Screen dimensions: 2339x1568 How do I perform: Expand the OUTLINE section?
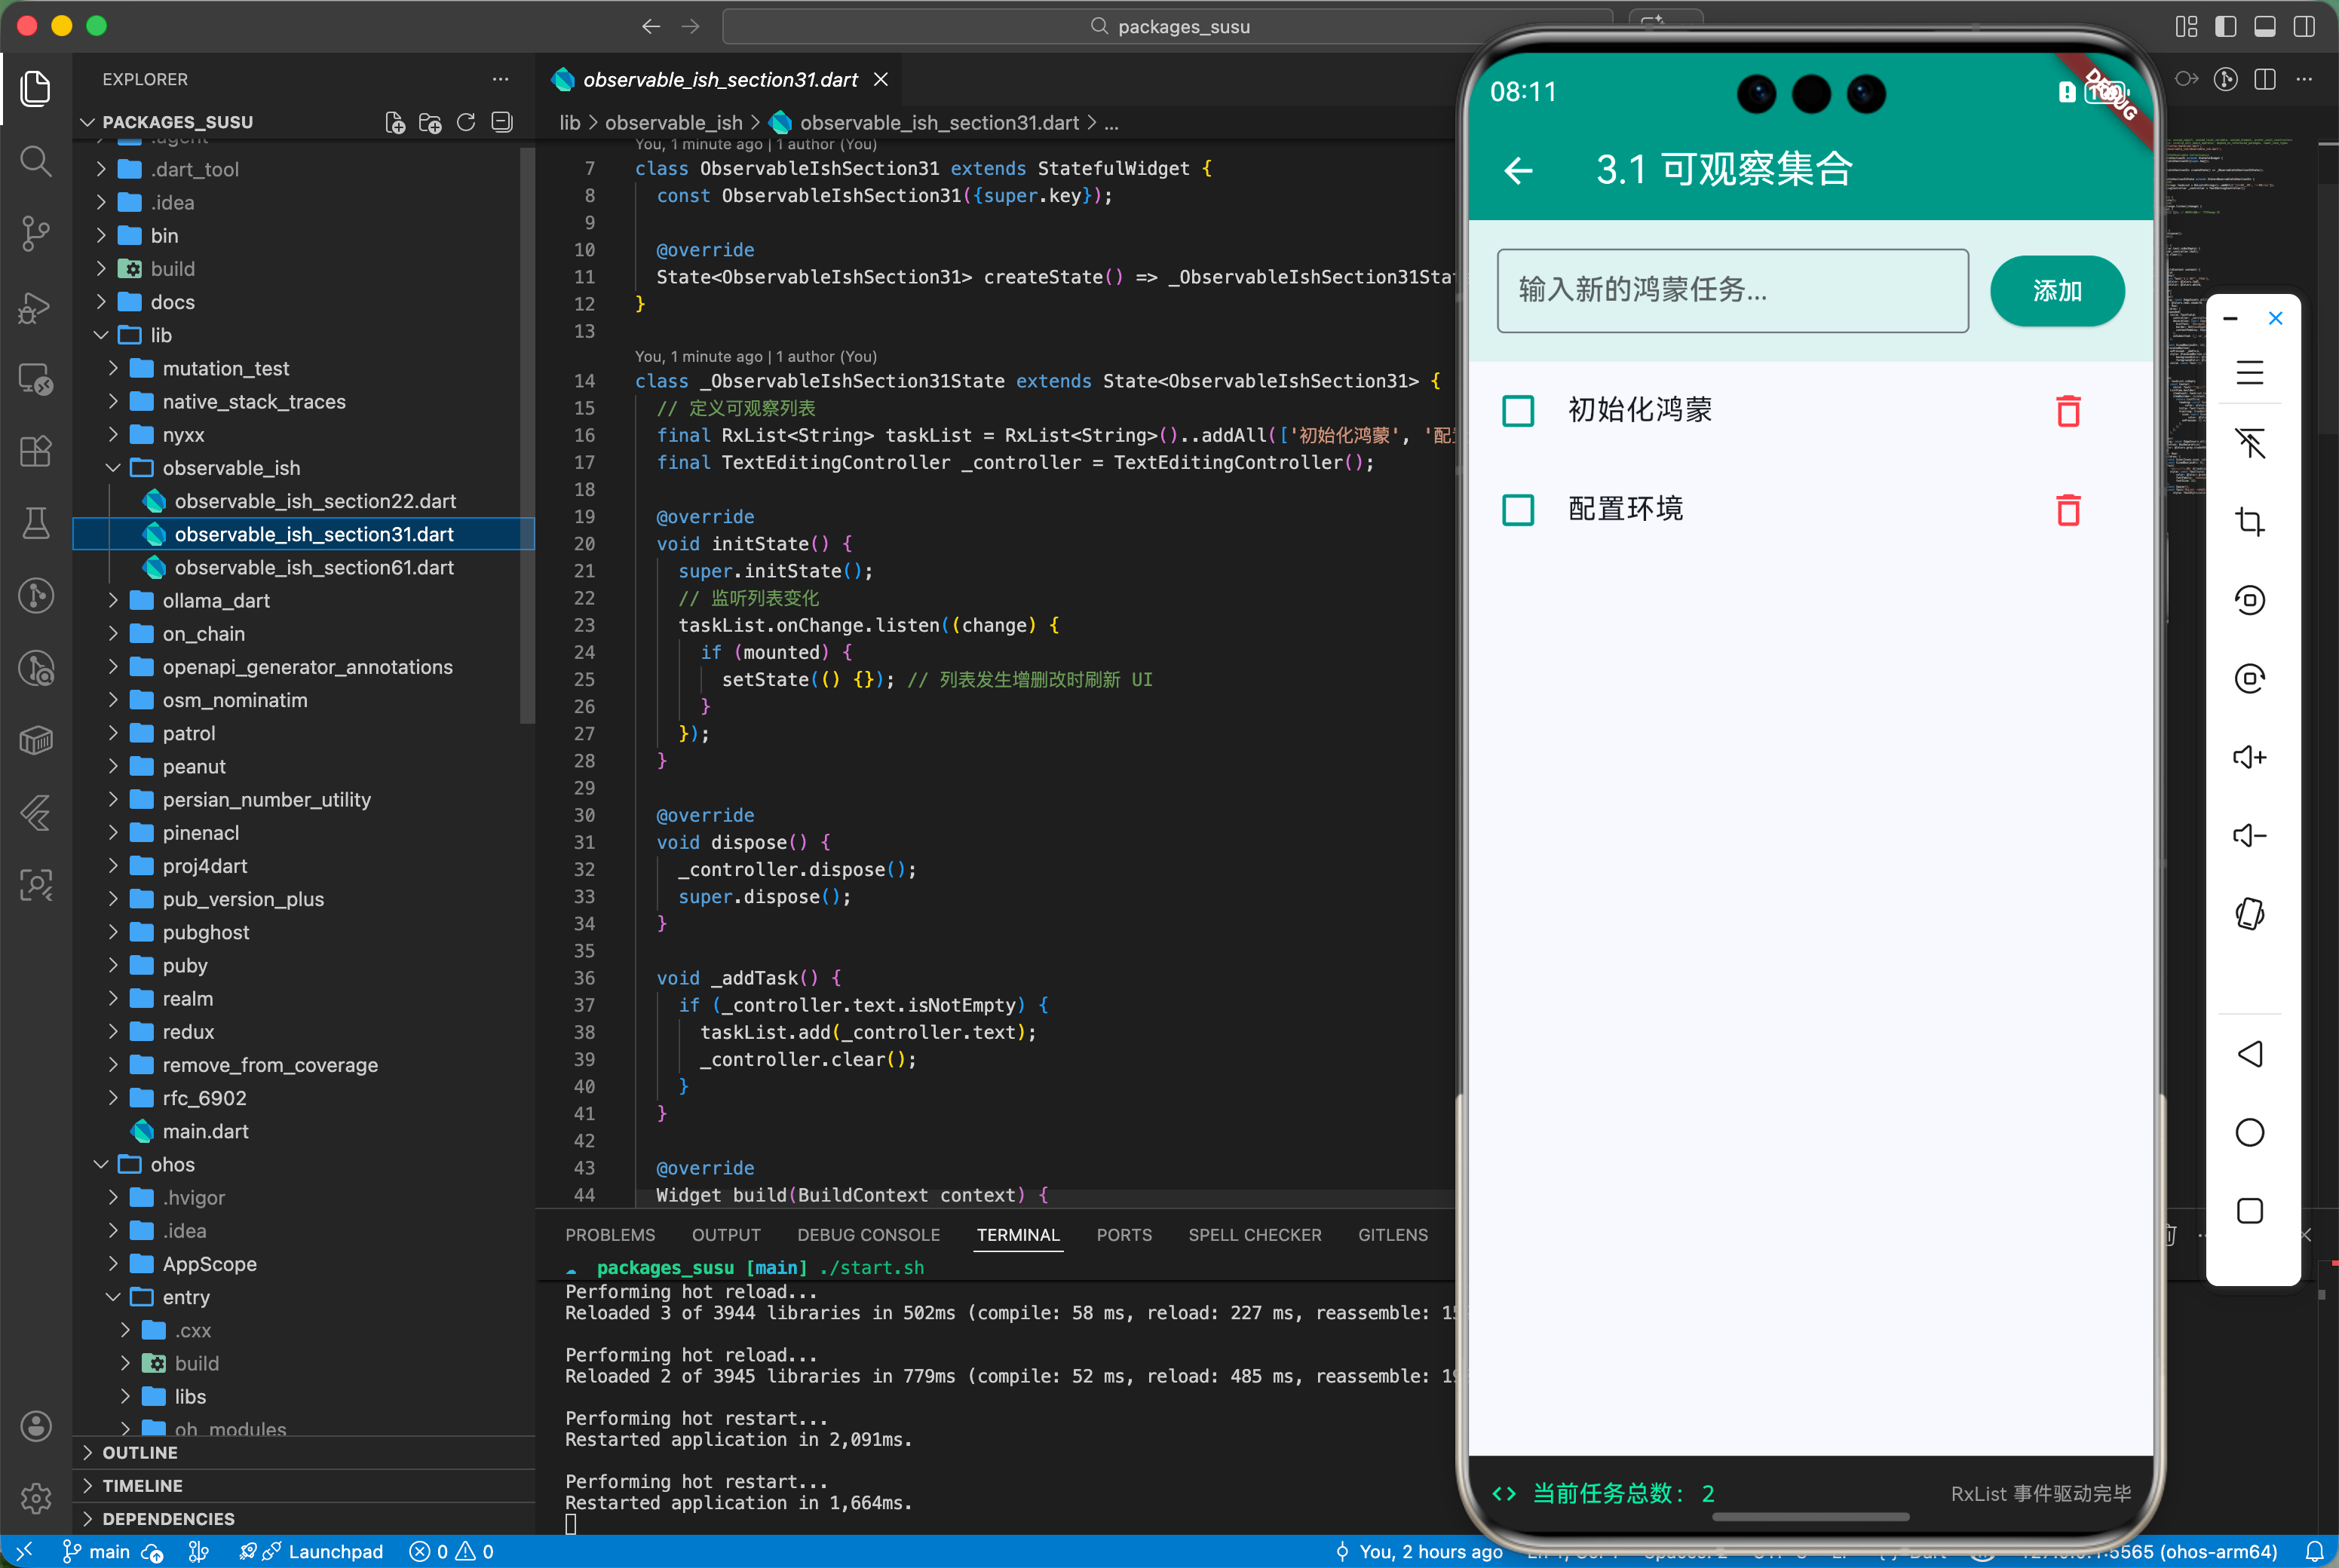[140, 1452]
